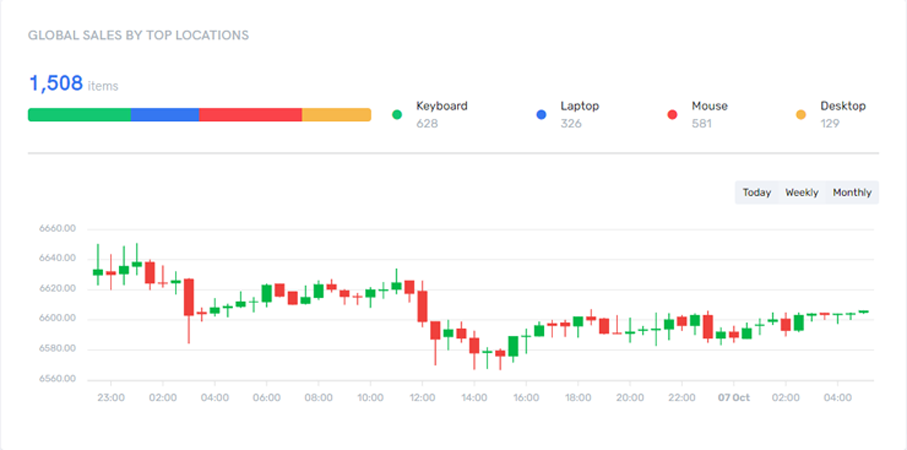Image resolution: width=907 pixels, height=450 pixels.
Task: Click the 08:00 x-axis label
Action: (318, 398)
